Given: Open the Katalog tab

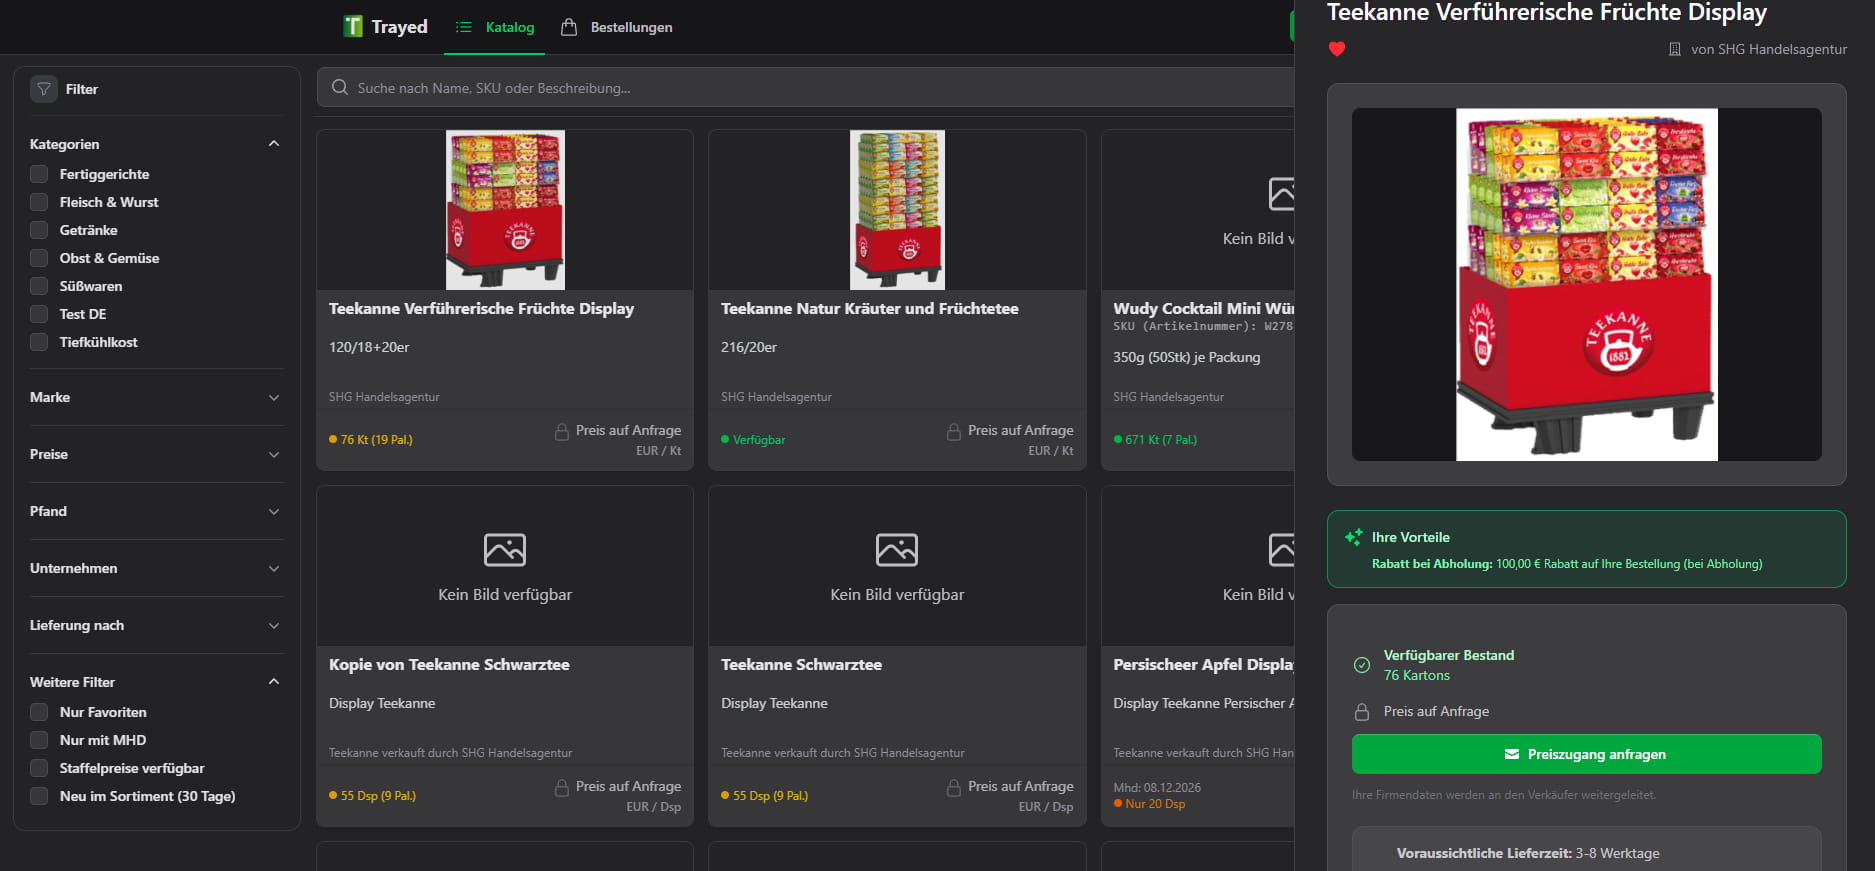Looking at the screenshot, I should 495,27.
